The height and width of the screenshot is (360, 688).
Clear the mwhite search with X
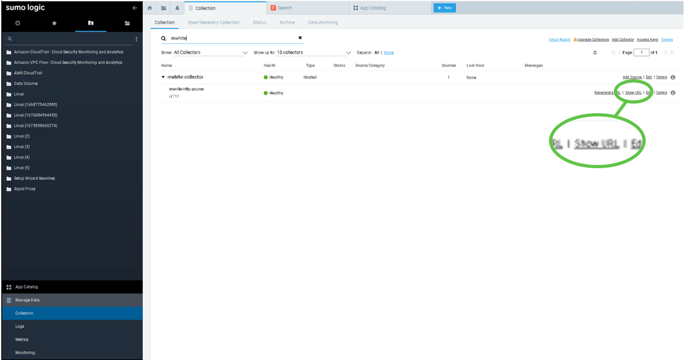[x=300, y=38]
